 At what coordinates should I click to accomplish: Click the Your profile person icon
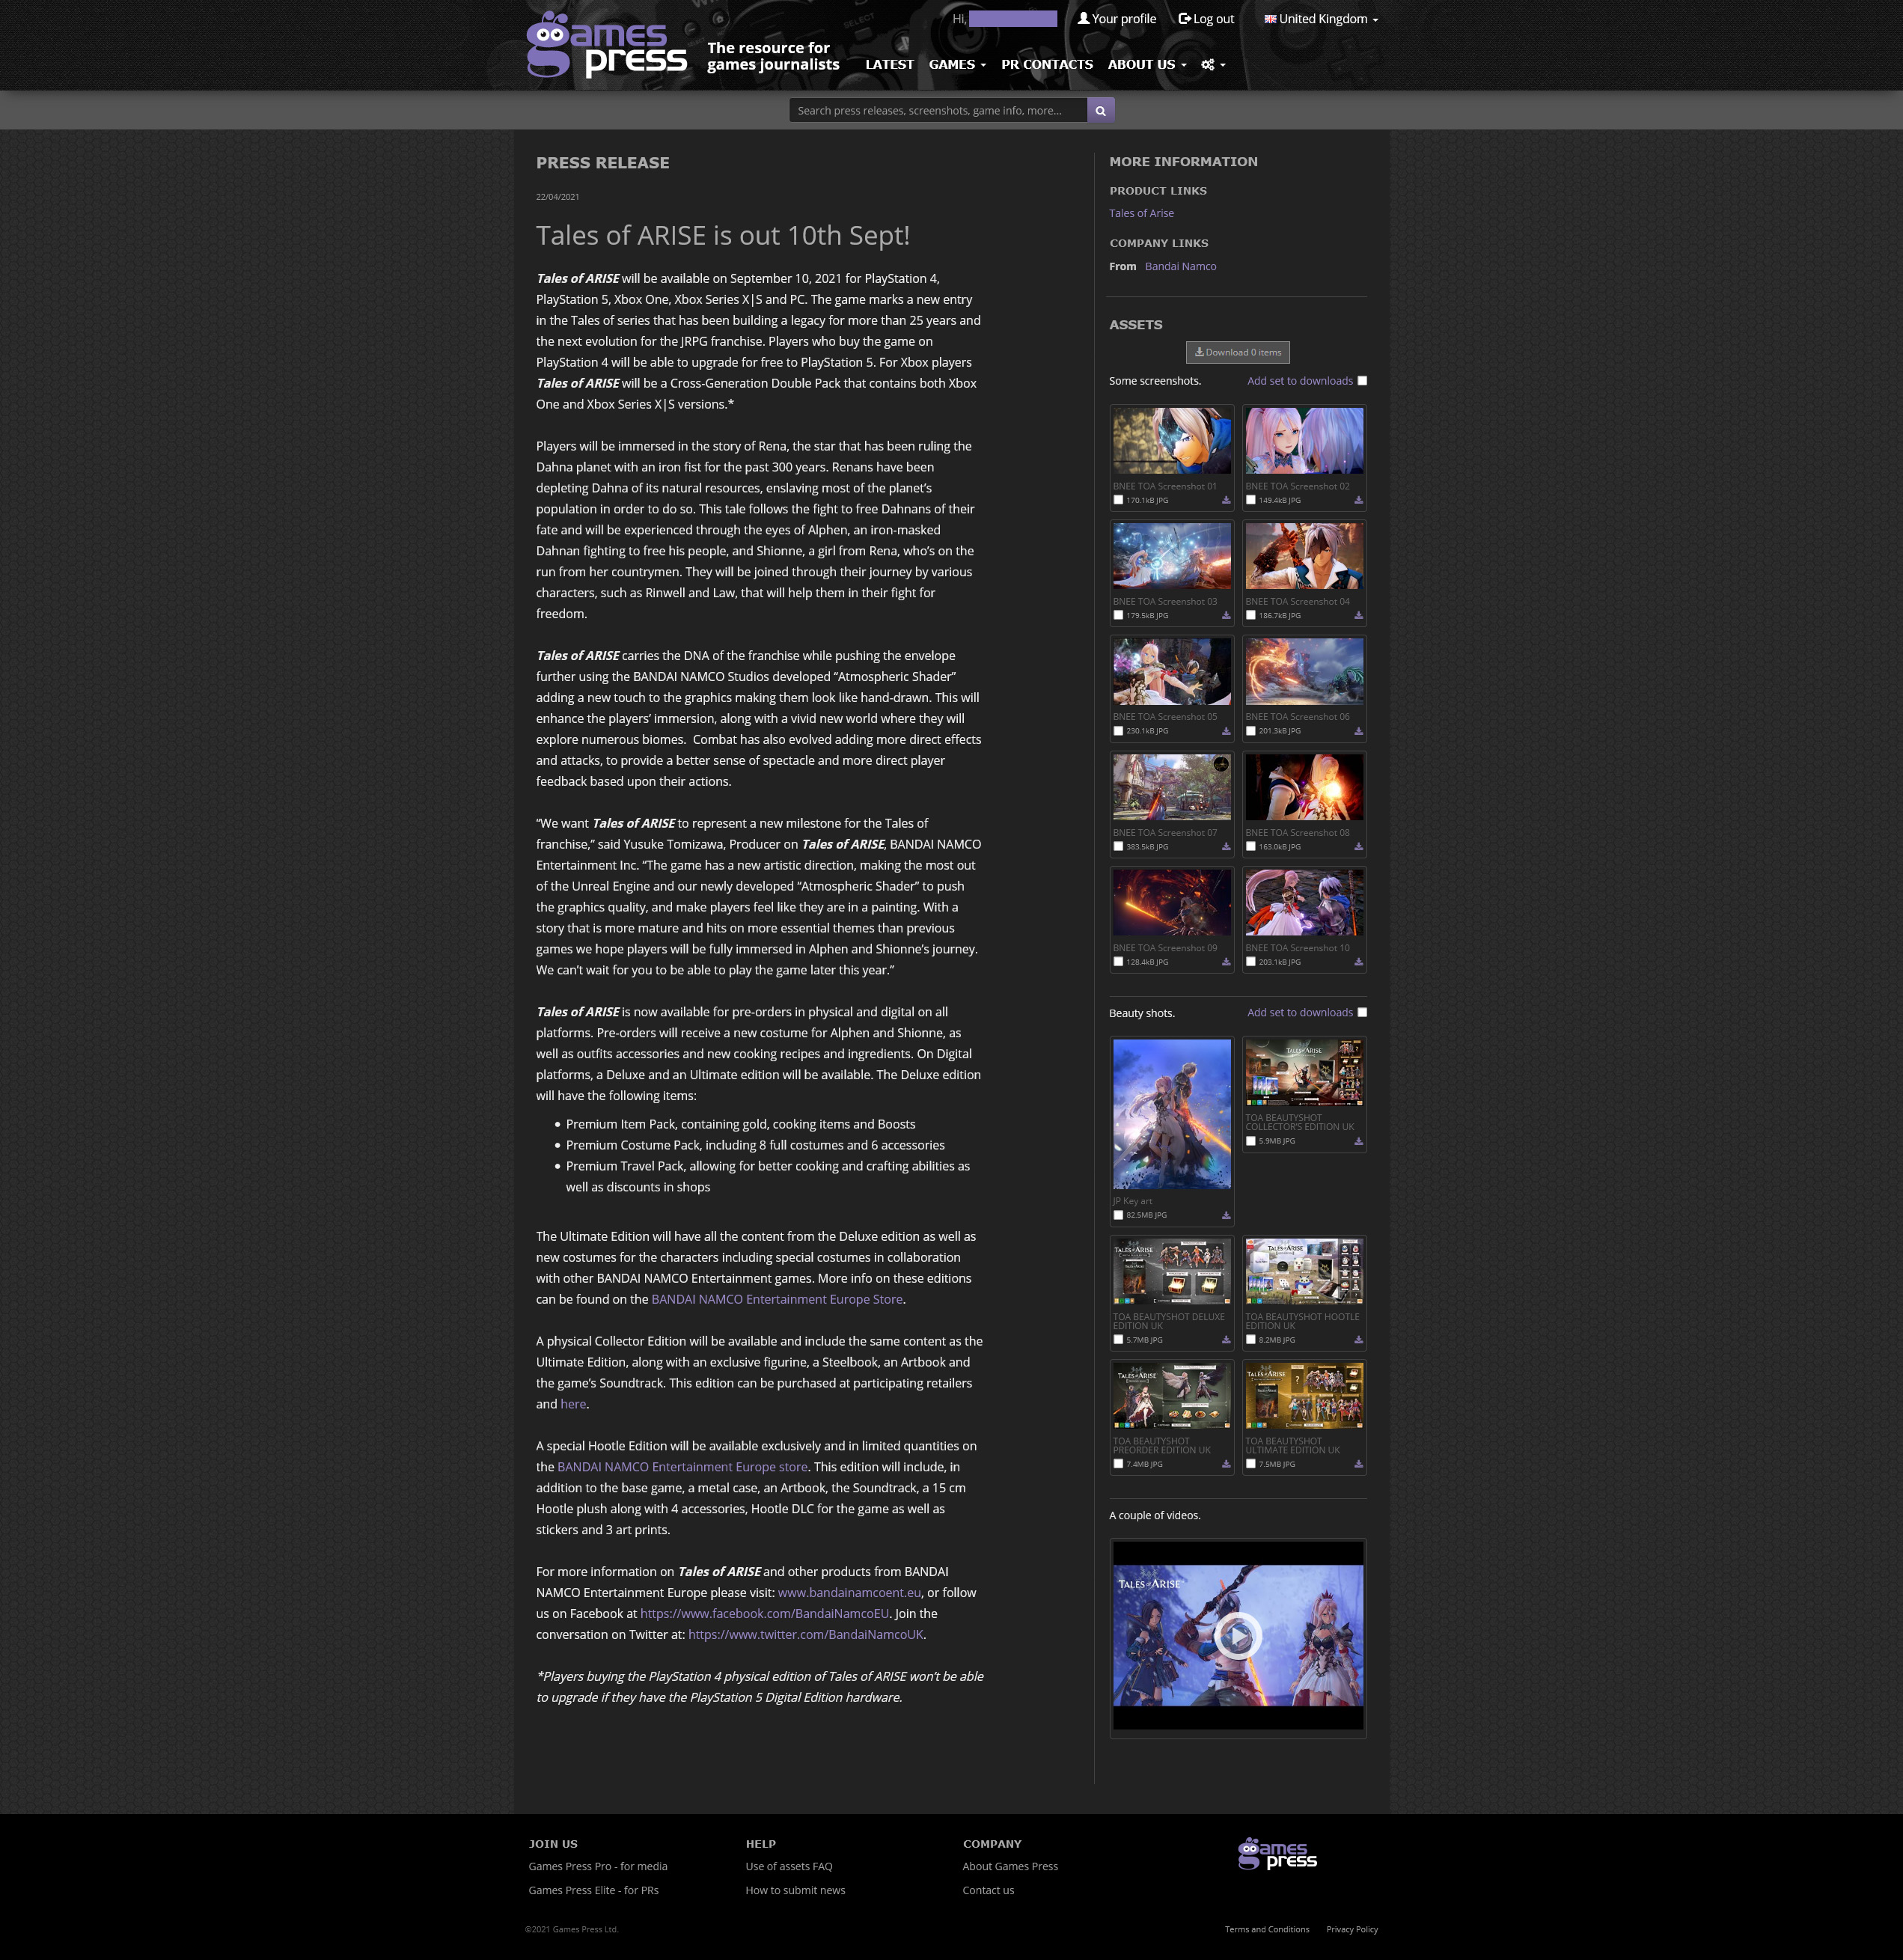pyautogui.click(x=1083, y=18)
